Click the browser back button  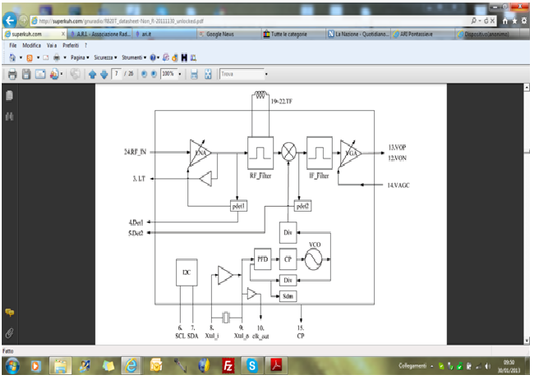[10, 21]
